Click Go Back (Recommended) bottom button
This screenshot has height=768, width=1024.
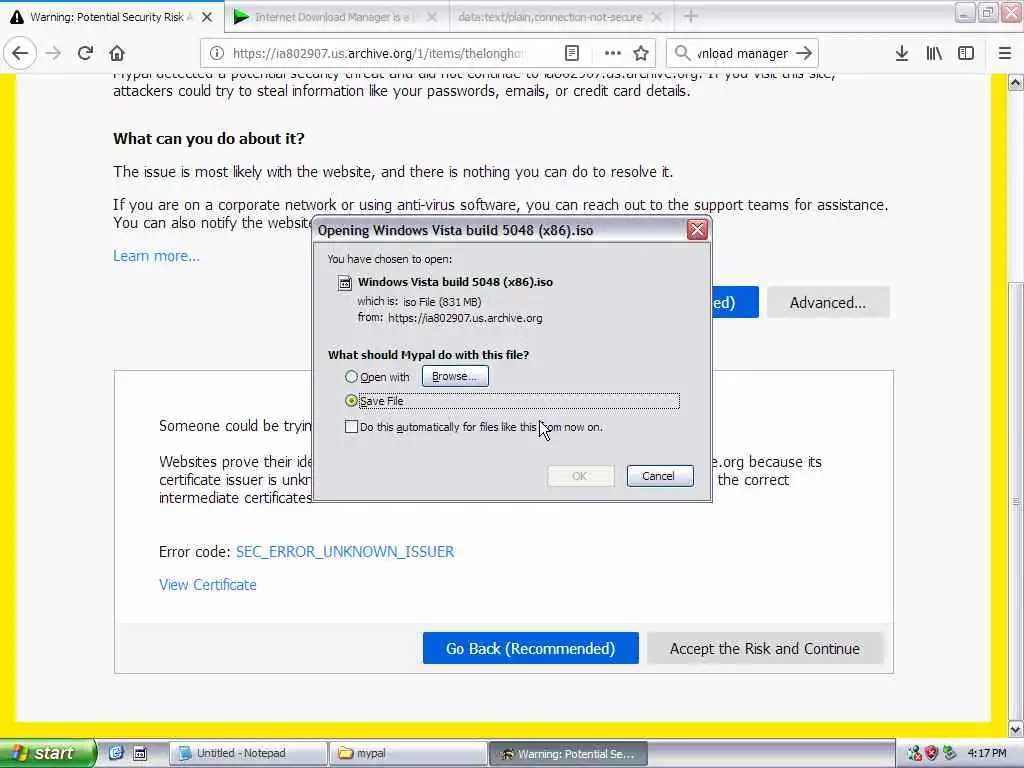click(x=530, y=648)
